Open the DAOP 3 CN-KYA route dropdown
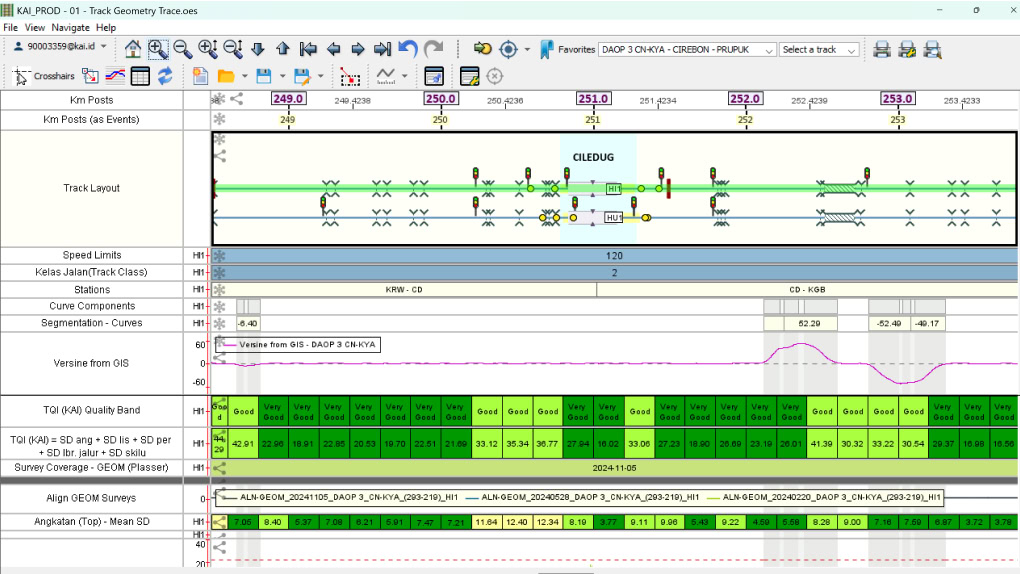Viewport: 1020px width, 574px height. [687, 49]
